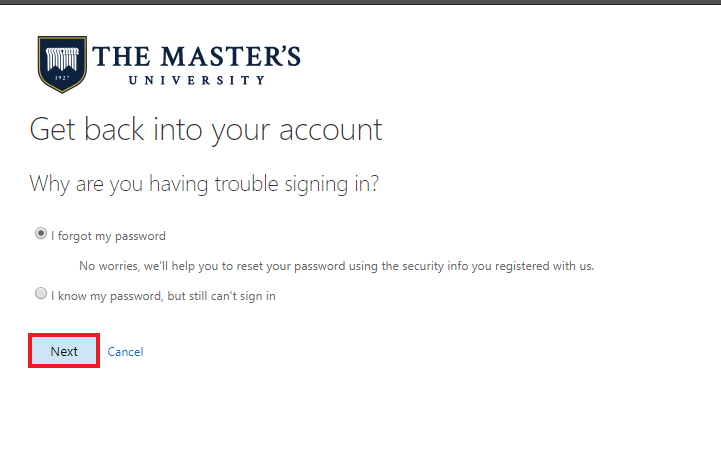Click the word "account" in the main heading

point(331,131)
